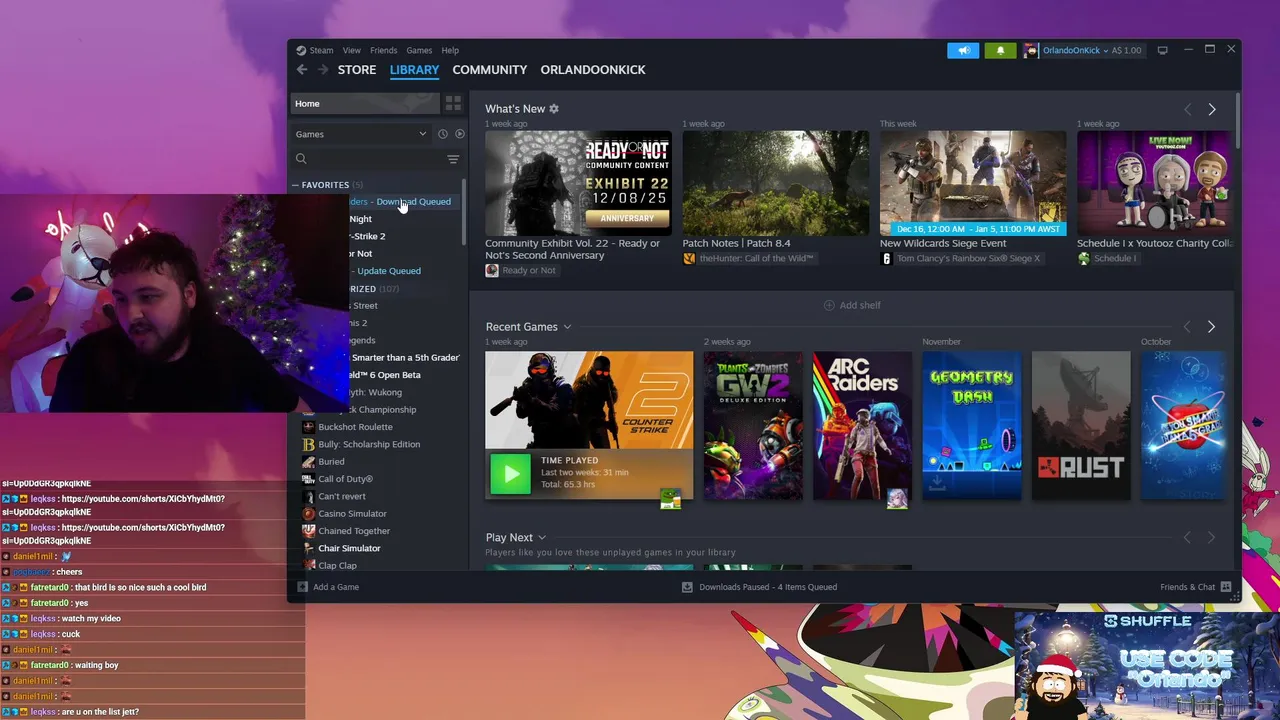Open the Games menu
Viewport: 1280px width, 720px height.
tap(419, 50)
